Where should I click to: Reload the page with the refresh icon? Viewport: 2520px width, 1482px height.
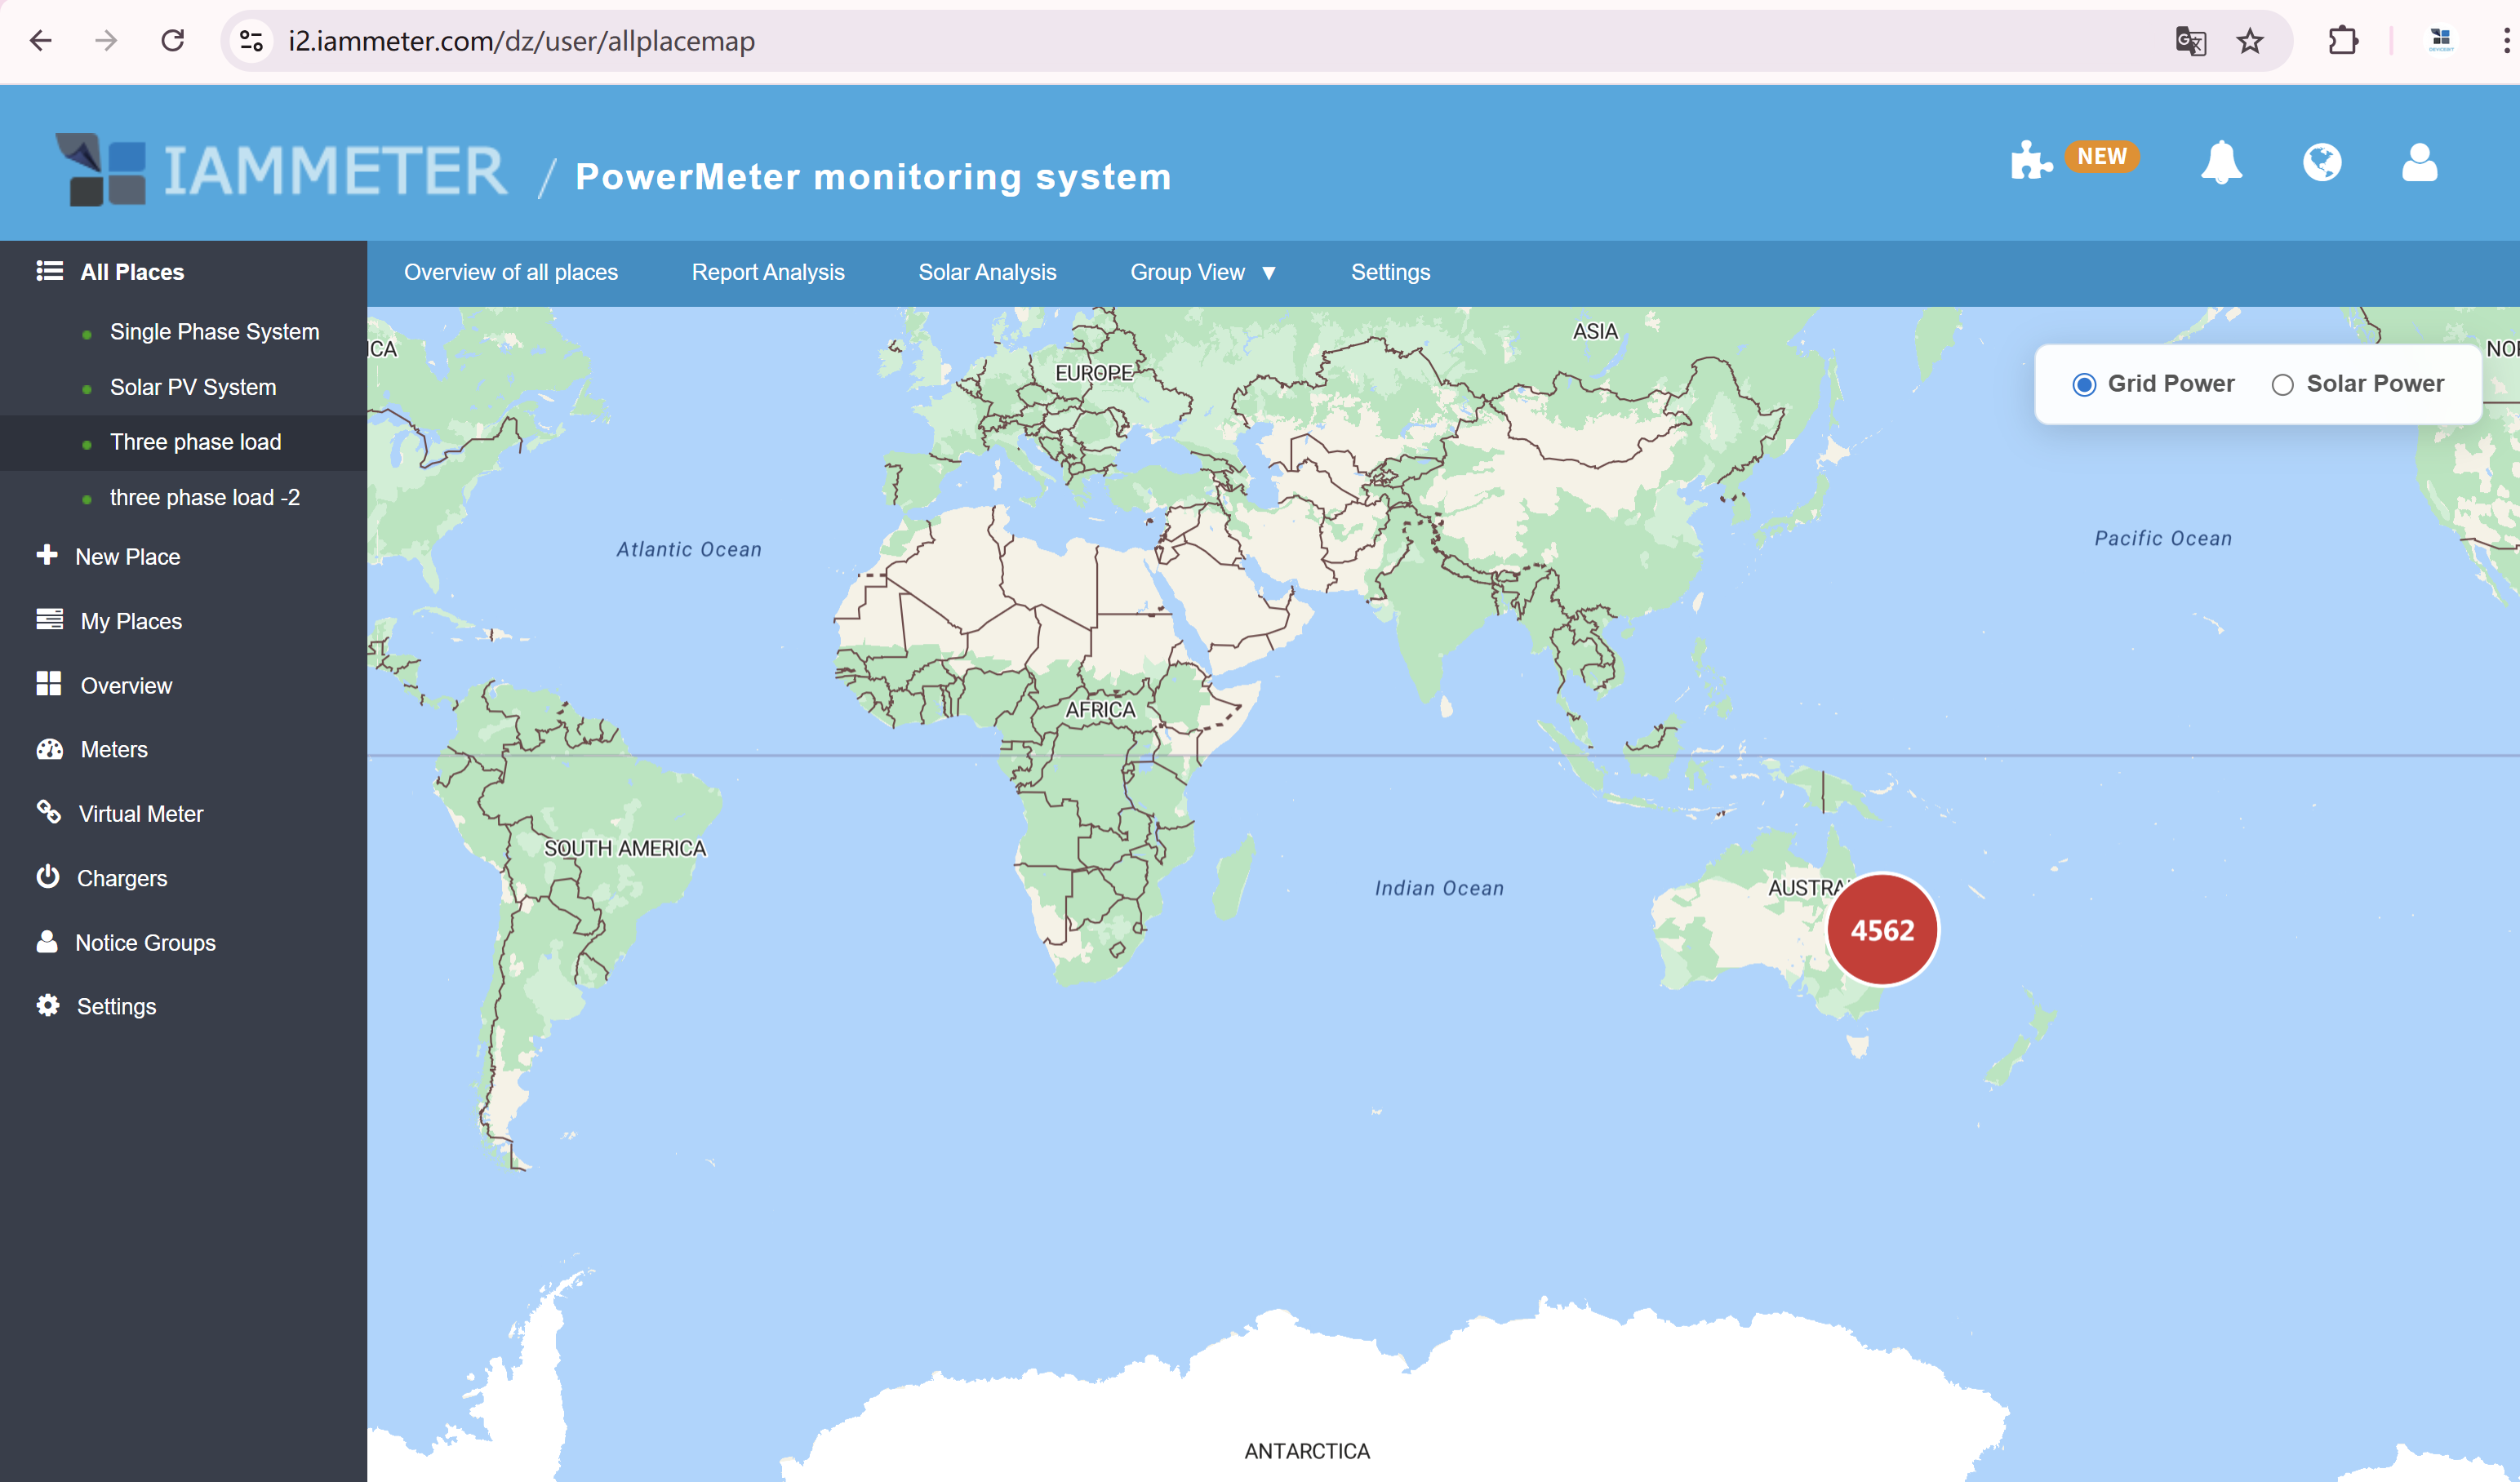(173, 41)
